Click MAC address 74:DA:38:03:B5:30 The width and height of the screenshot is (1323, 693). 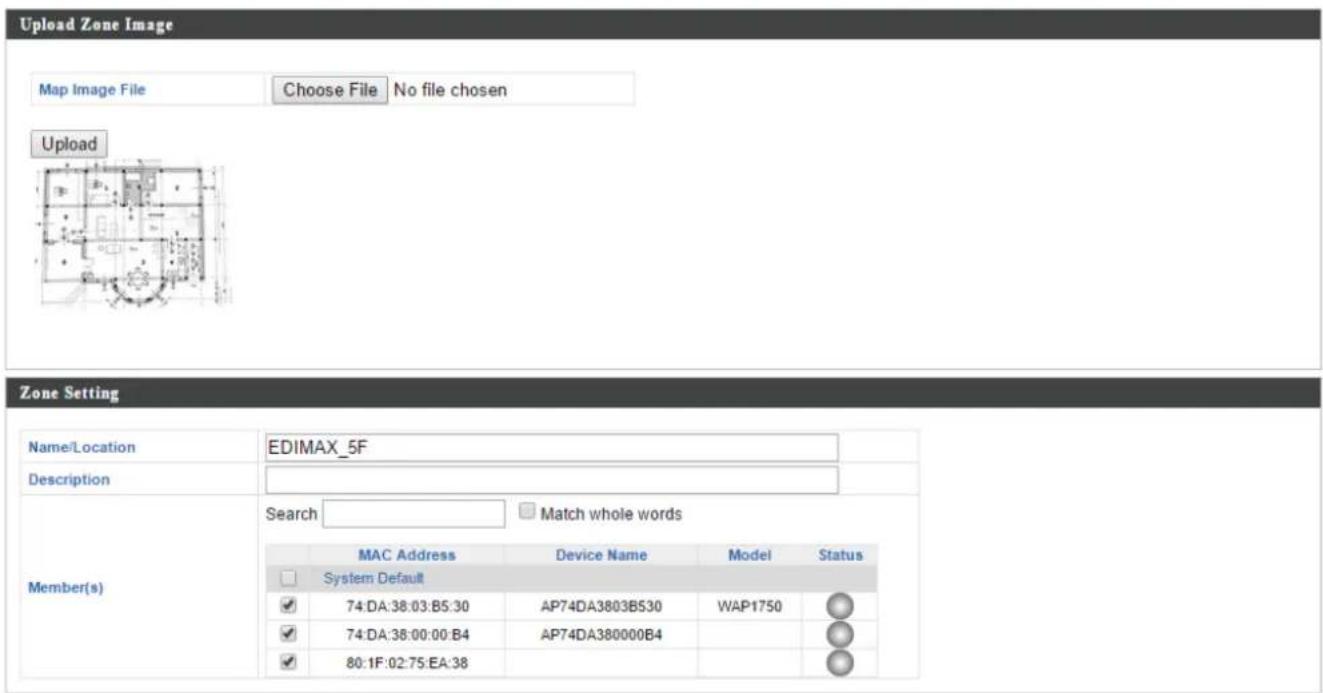[407, 607]
